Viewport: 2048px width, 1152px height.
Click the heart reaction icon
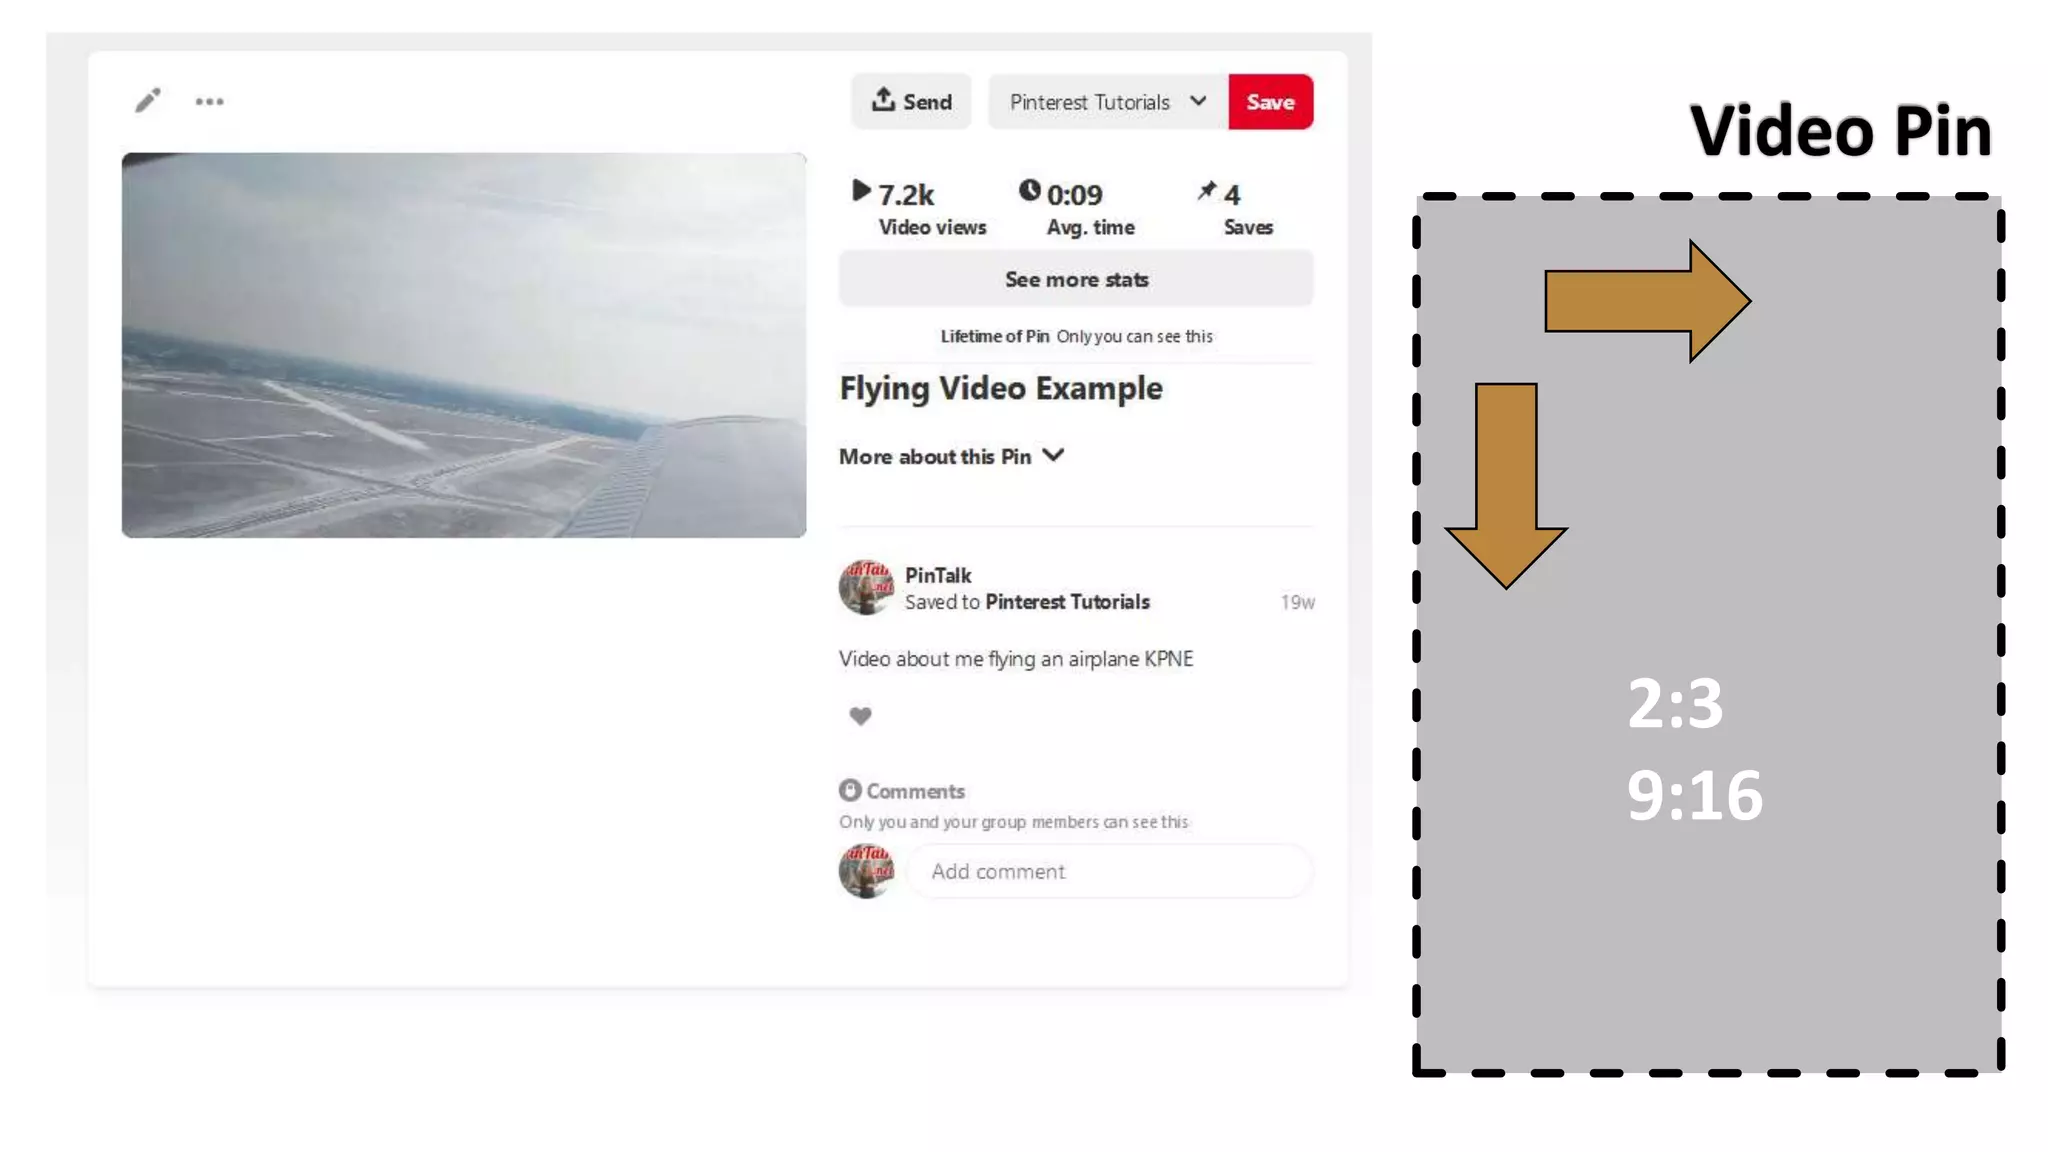860,716
